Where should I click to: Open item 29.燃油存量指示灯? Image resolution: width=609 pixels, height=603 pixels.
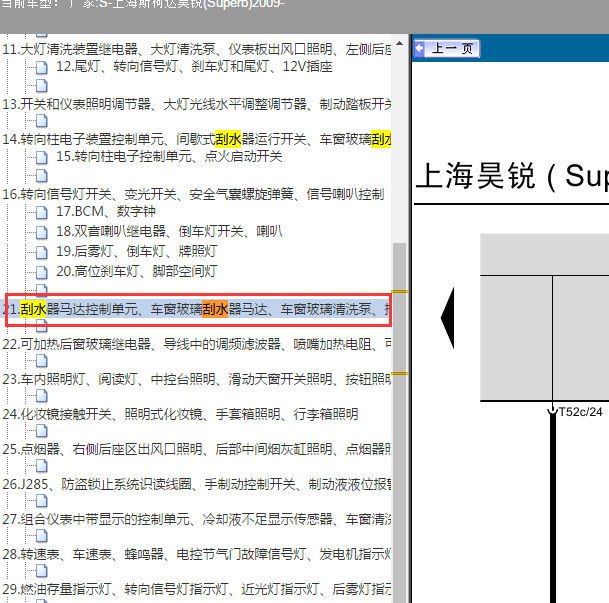pyautogui.click(x=197, y=589)
